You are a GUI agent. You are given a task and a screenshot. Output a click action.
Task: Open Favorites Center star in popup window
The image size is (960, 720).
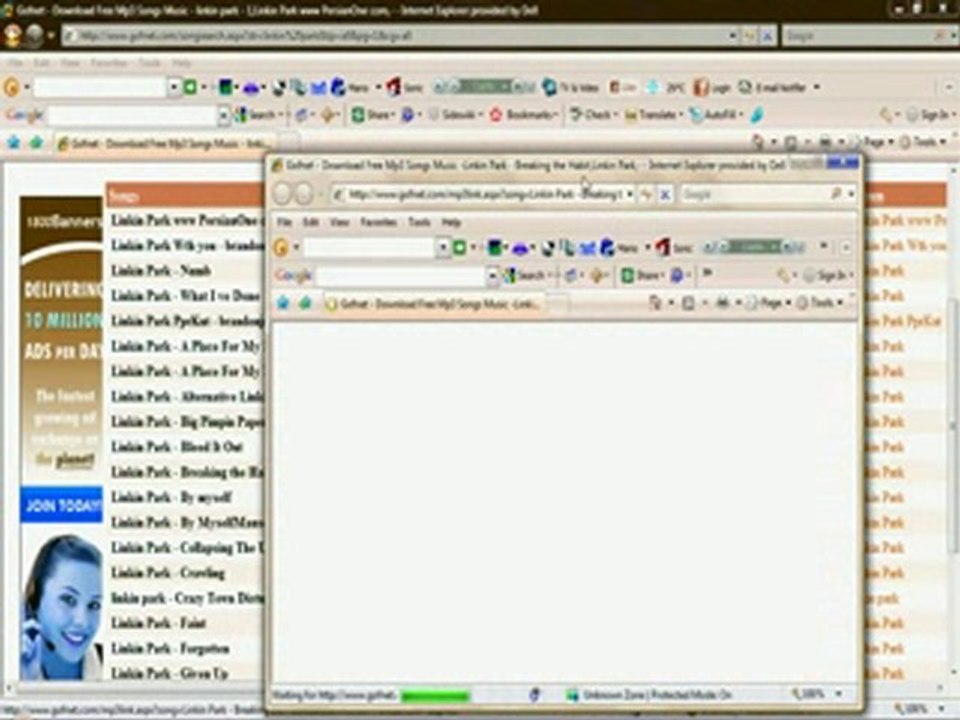[283, 302]
